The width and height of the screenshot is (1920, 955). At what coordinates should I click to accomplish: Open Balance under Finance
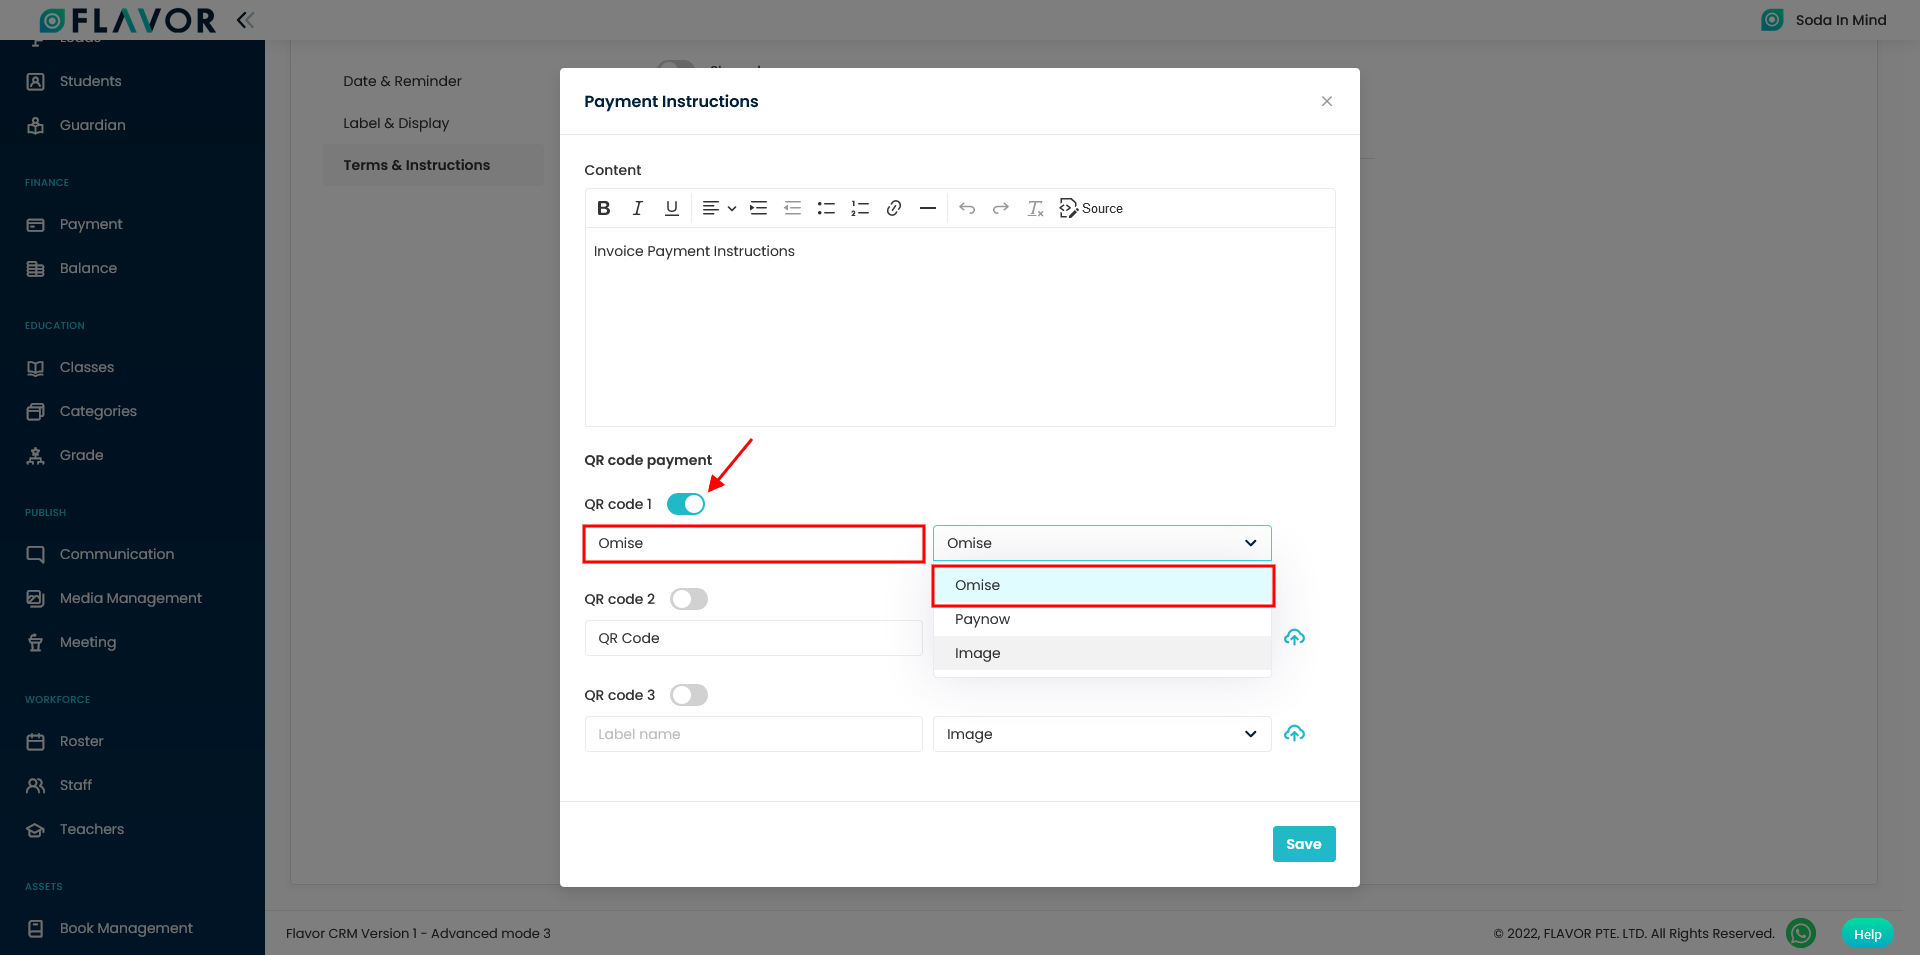tap(88, 268)
